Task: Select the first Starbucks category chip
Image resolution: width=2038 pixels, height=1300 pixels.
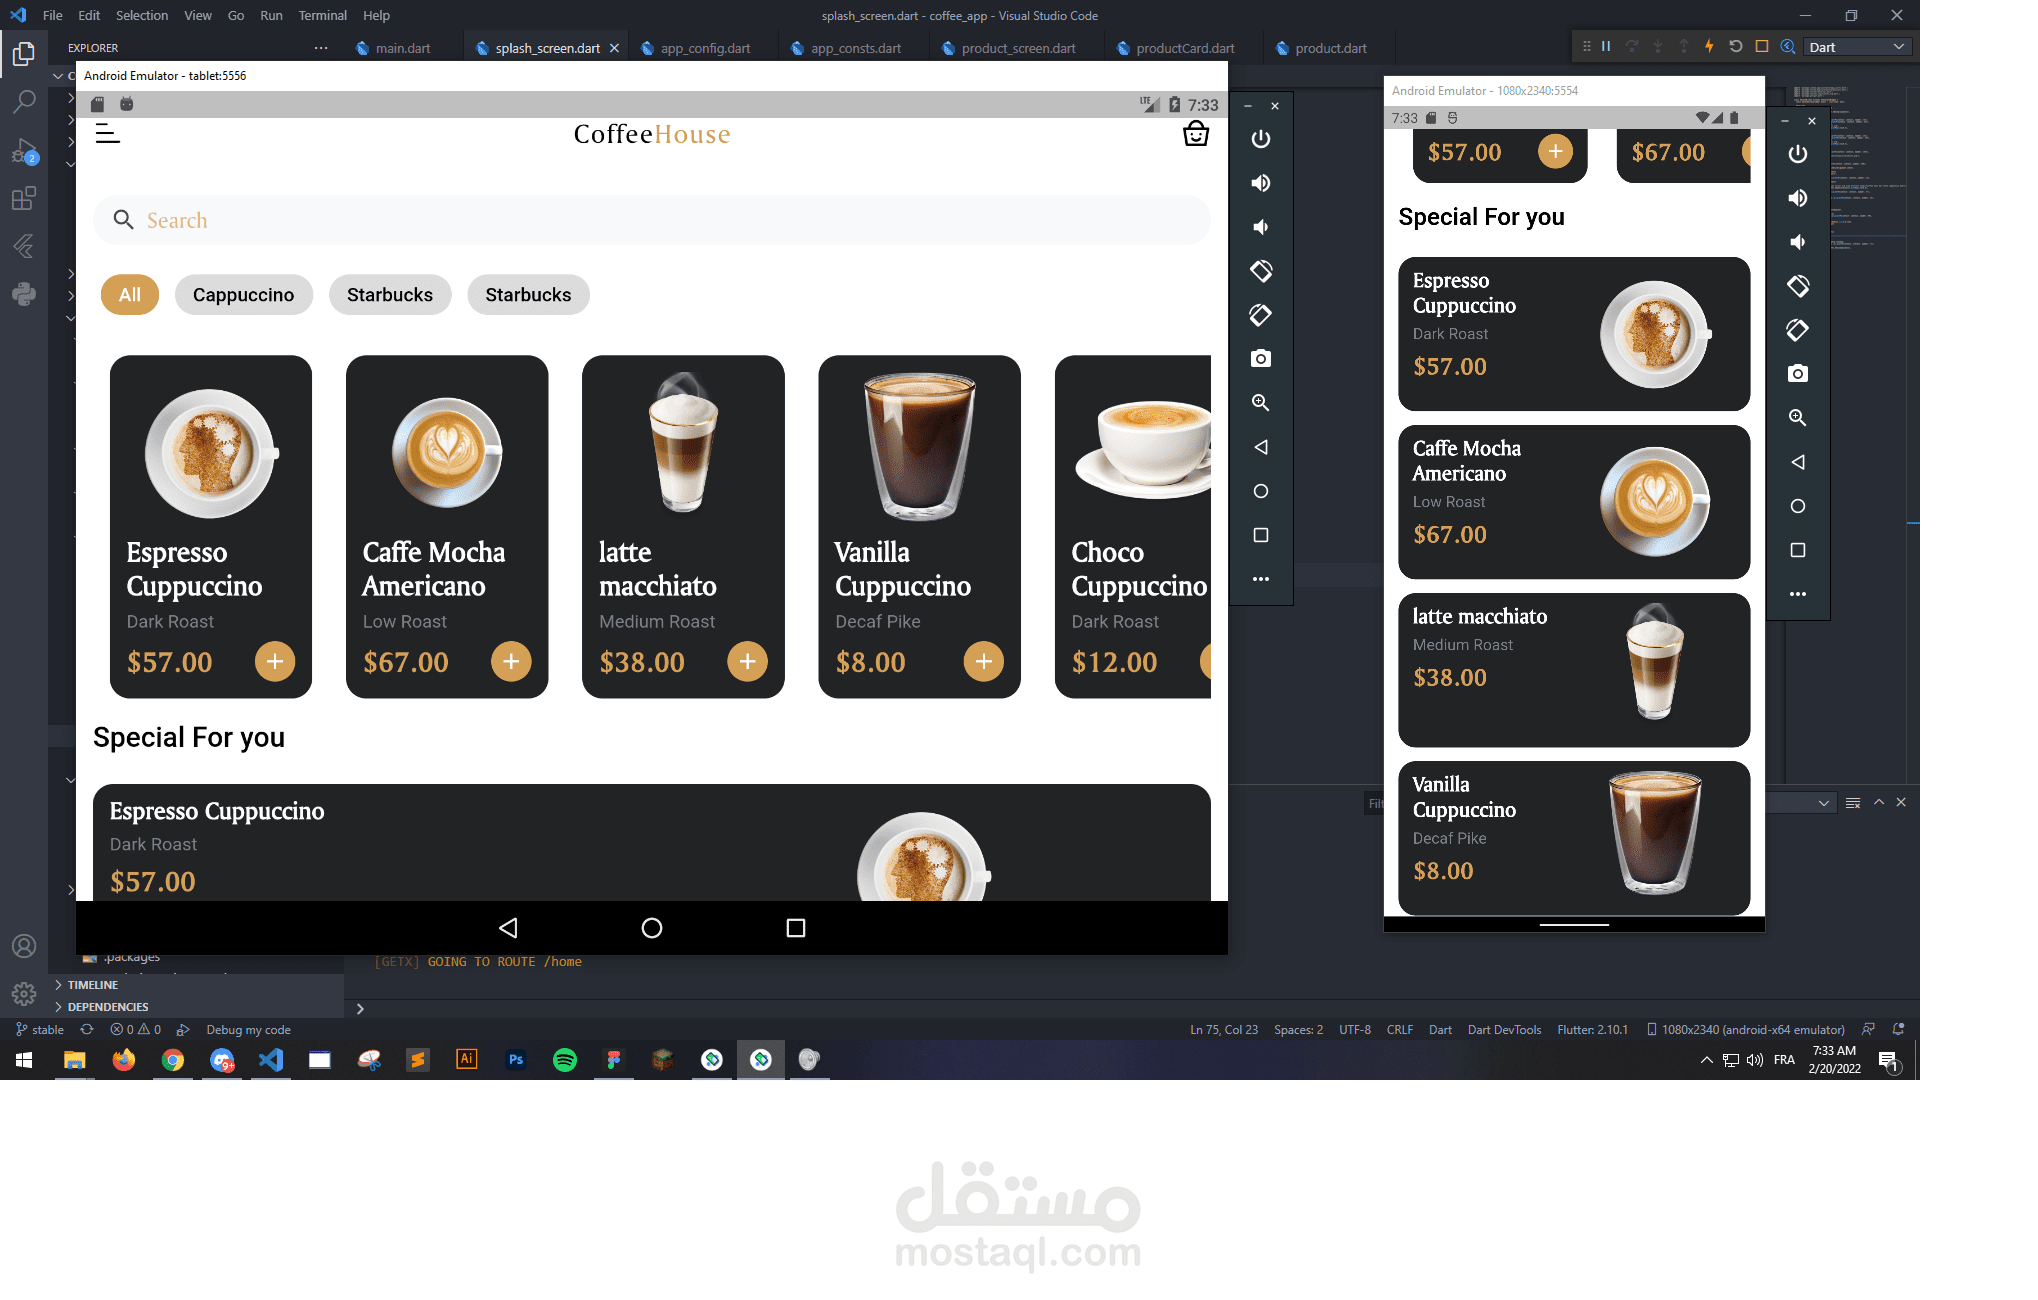Action: point(390,295)
